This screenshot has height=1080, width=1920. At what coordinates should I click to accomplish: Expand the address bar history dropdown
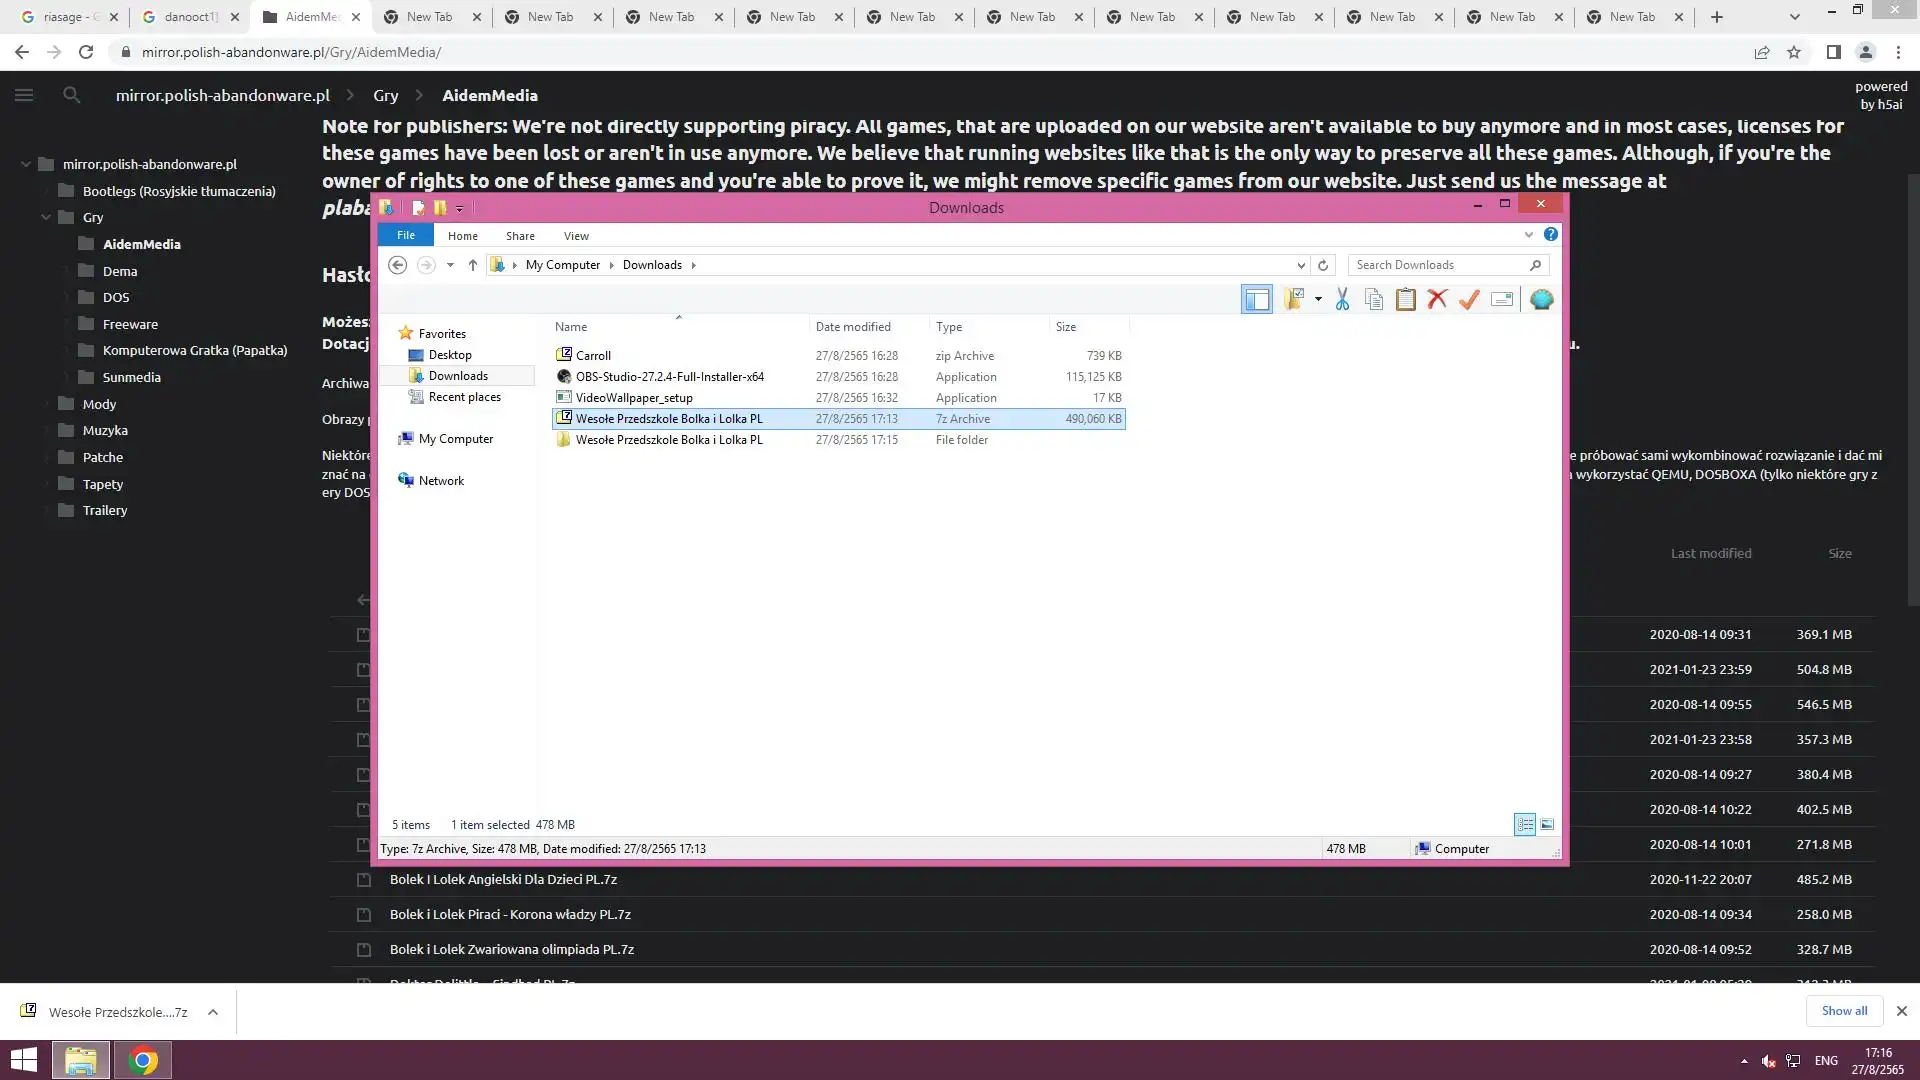(1301, 265)
